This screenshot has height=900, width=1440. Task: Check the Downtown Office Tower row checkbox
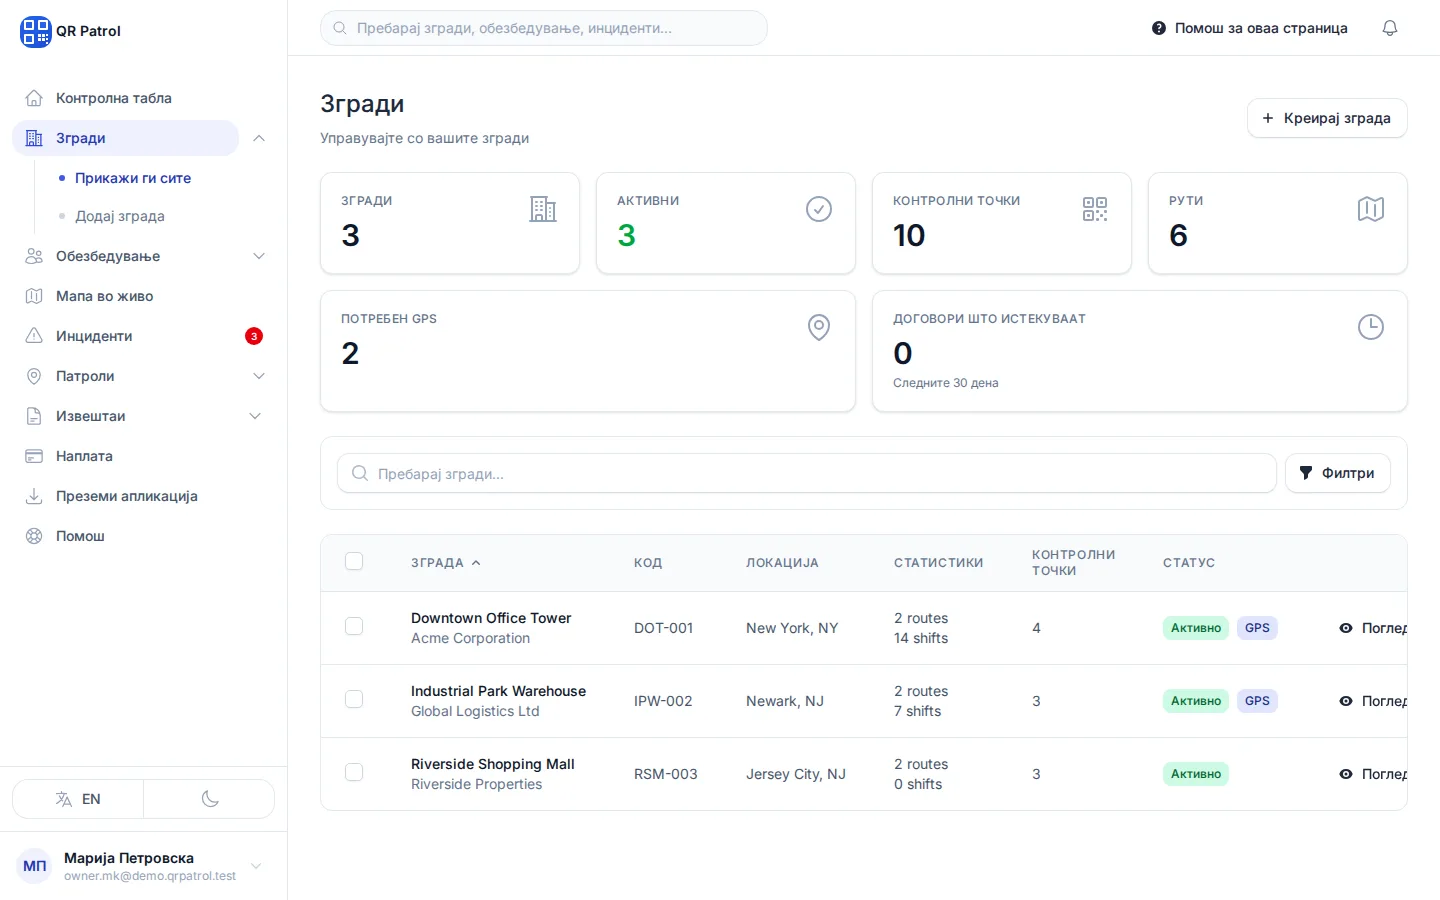coord(354,626)
